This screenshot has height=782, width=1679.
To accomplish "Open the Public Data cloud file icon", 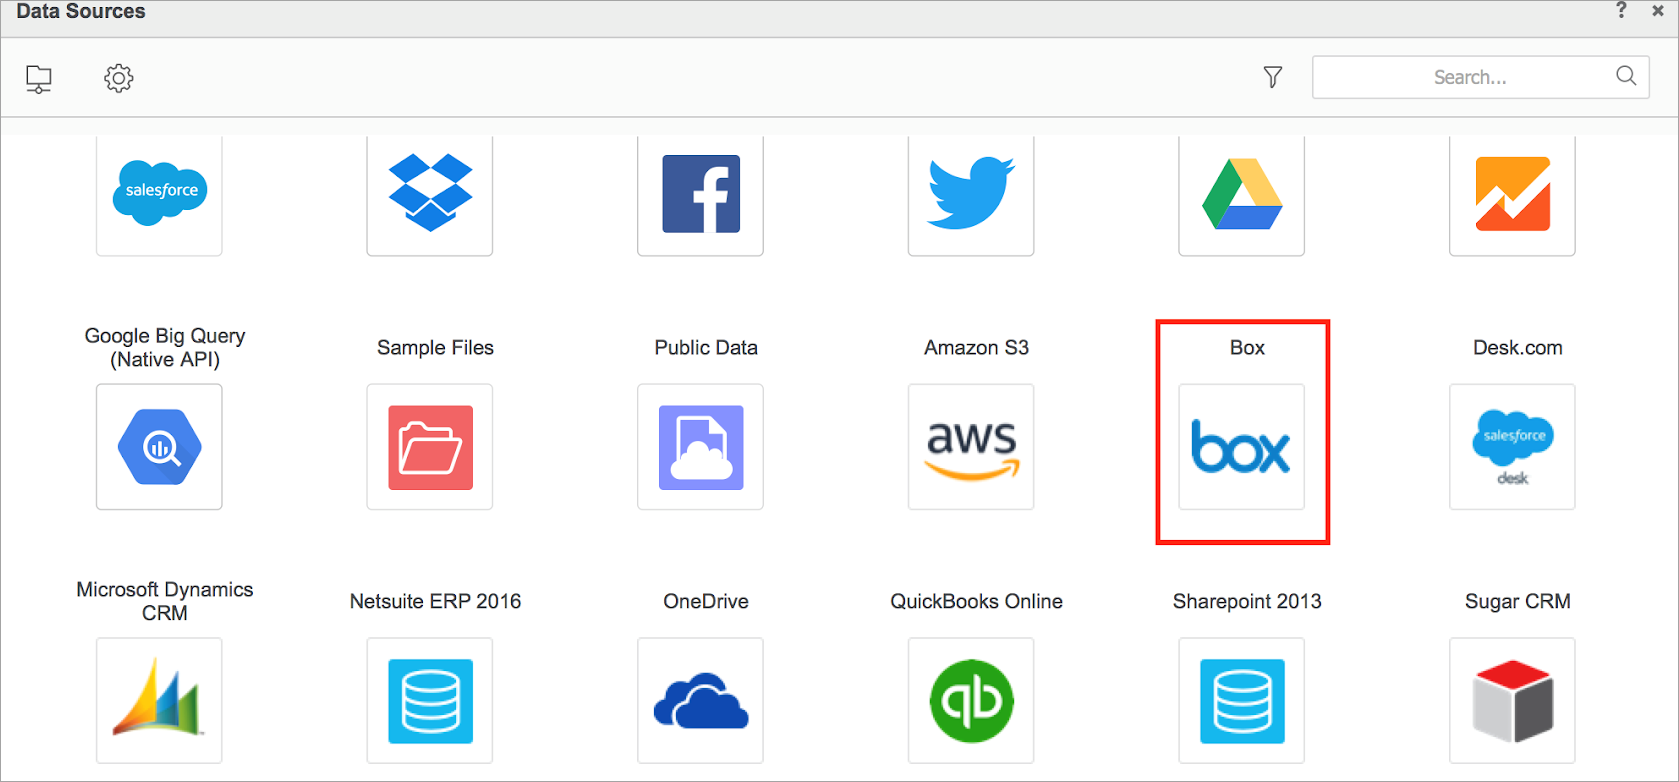I will click(x=701, y=447).
